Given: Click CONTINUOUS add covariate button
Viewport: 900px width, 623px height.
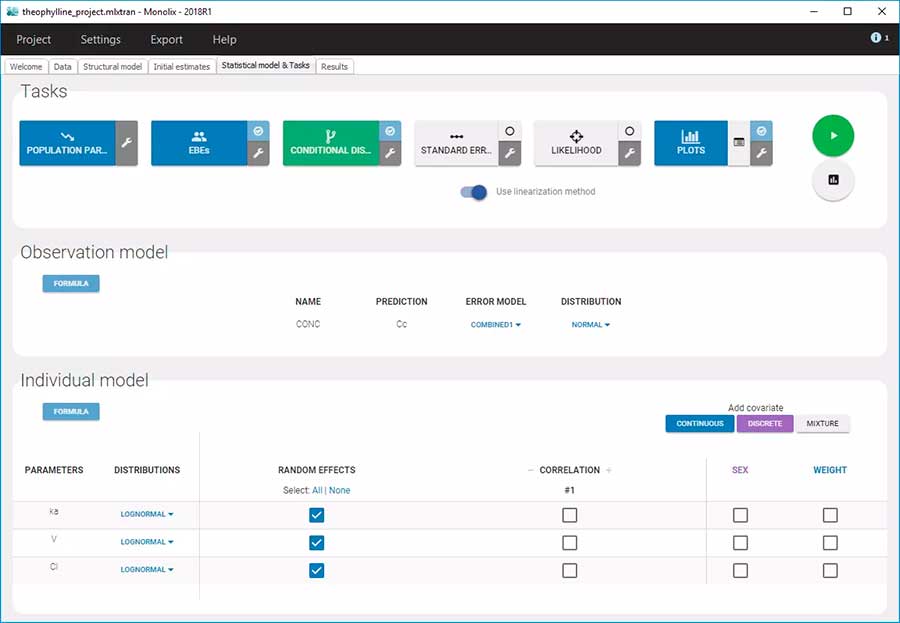Looking at the screenshot, I should point(699,424).
